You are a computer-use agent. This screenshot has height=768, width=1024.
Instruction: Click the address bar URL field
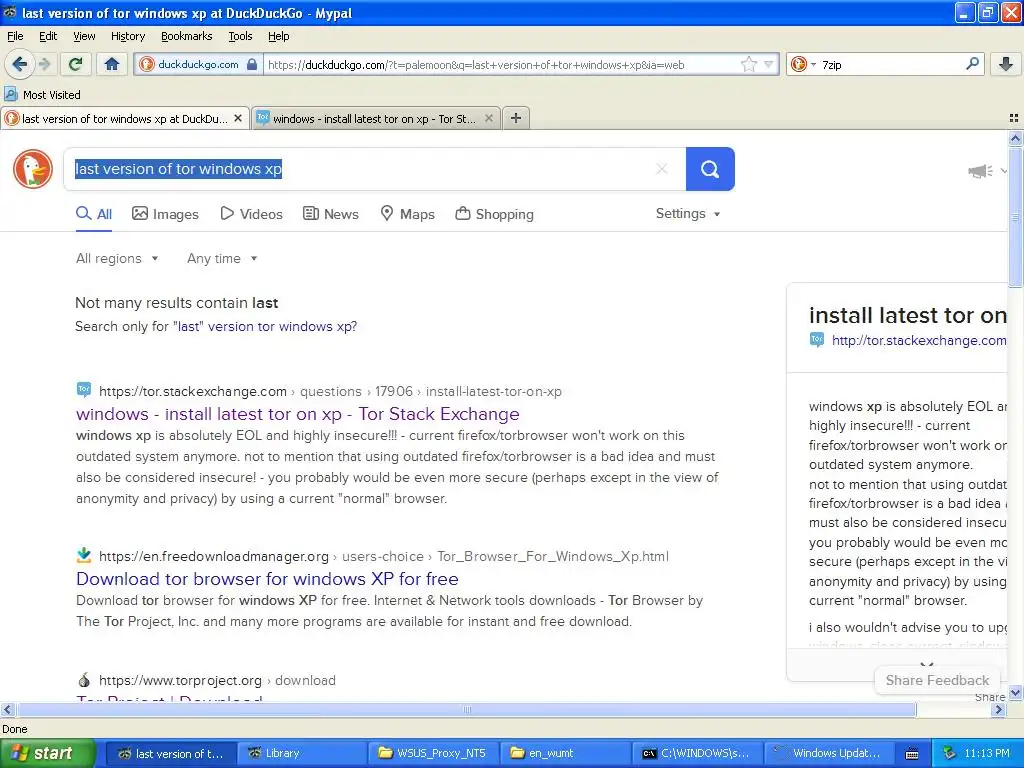pos(500,64)
